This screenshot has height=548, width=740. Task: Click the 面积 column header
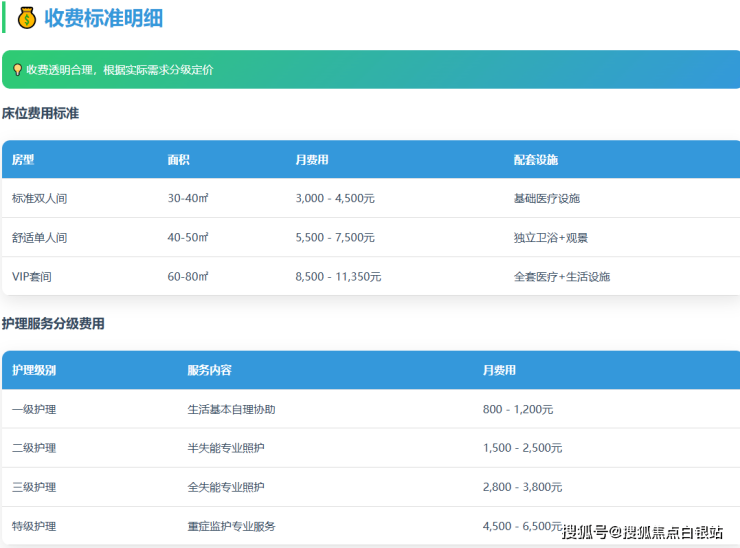(179, 160)
